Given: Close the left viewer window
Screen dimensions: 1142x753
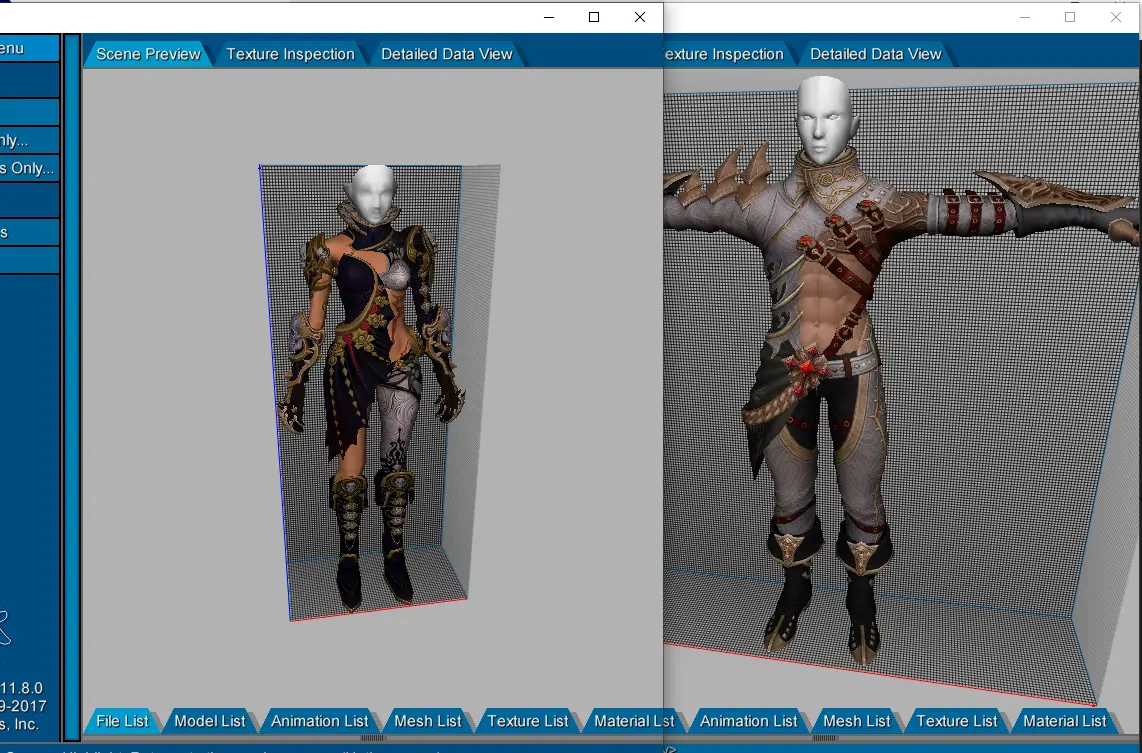Looking at the screenshot, I should point(640,17).
